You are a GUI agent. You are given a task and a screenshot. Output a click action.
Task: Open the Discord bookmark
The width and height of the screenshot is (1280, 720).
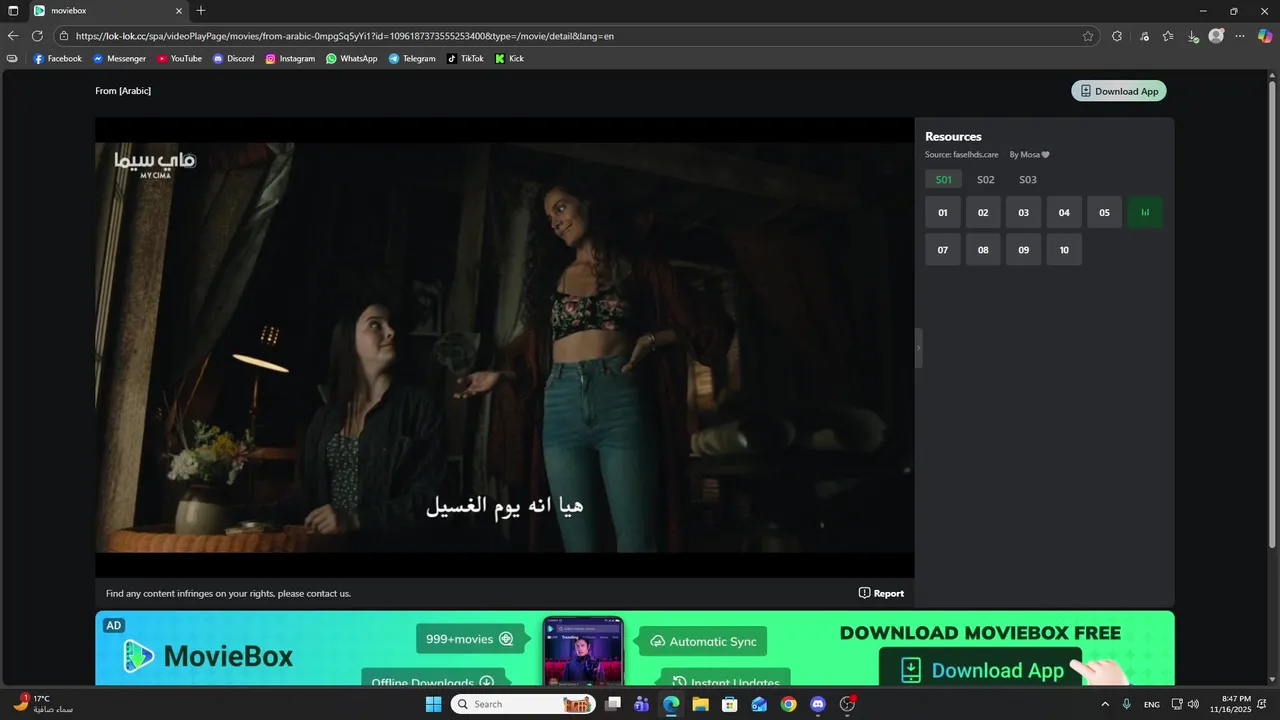(x=233, y=59)
